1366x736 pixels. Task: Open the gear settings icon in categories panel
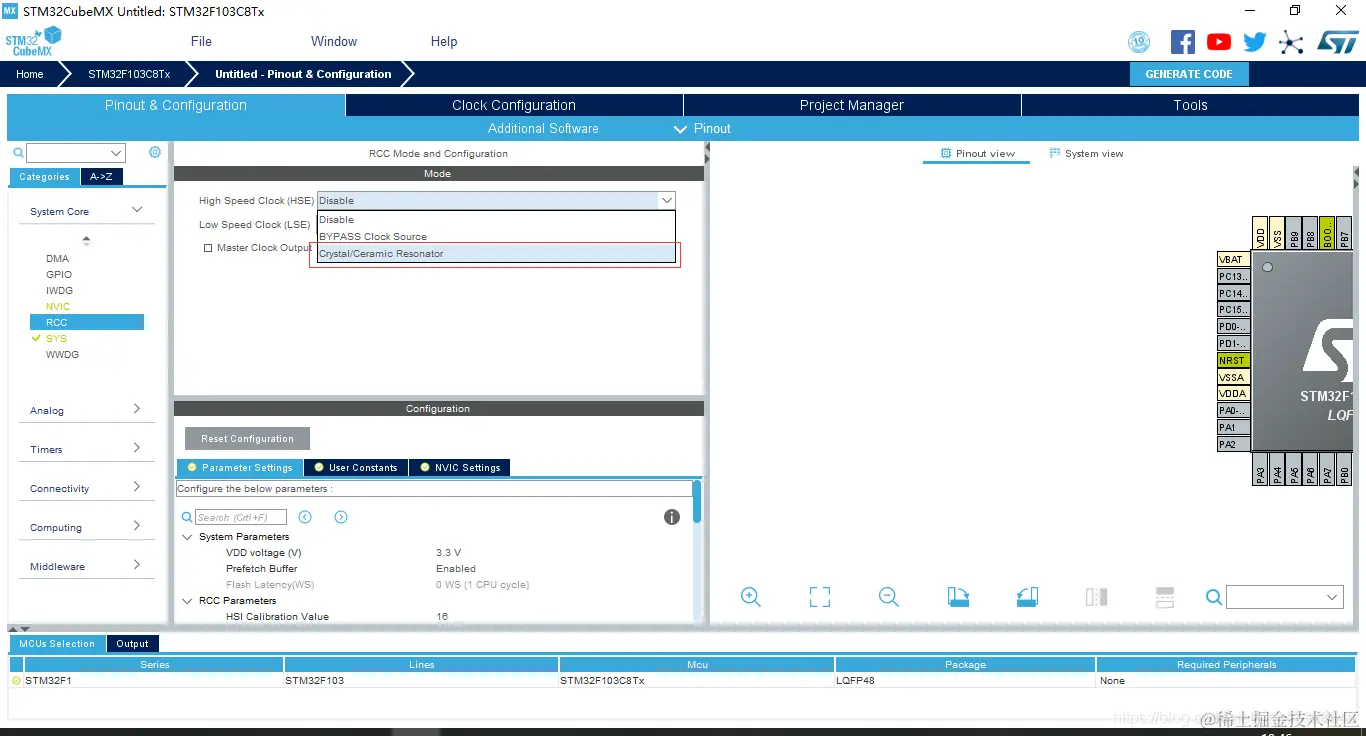pyautogui.click(x=155, y=152)
